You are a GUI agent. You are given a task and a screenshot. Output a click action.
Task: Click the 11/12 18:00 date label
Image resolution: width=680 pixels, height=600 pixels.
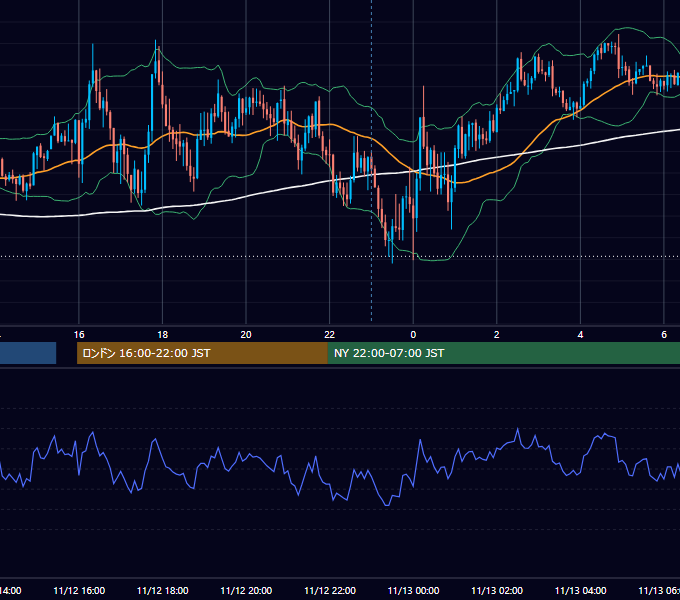pyautogui.click(x=163, y=590)
